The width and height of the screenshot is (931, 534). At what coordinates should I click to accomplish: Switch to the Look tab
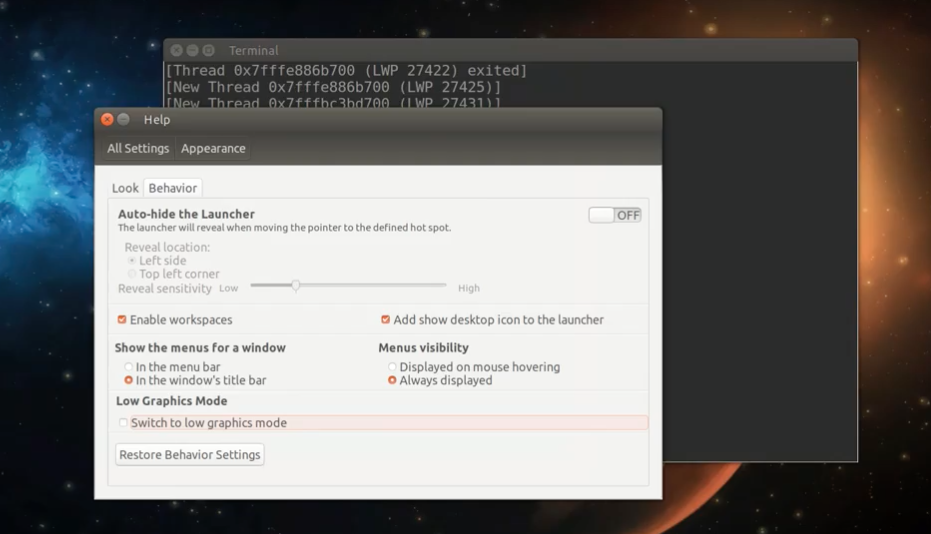click(125, 188)
